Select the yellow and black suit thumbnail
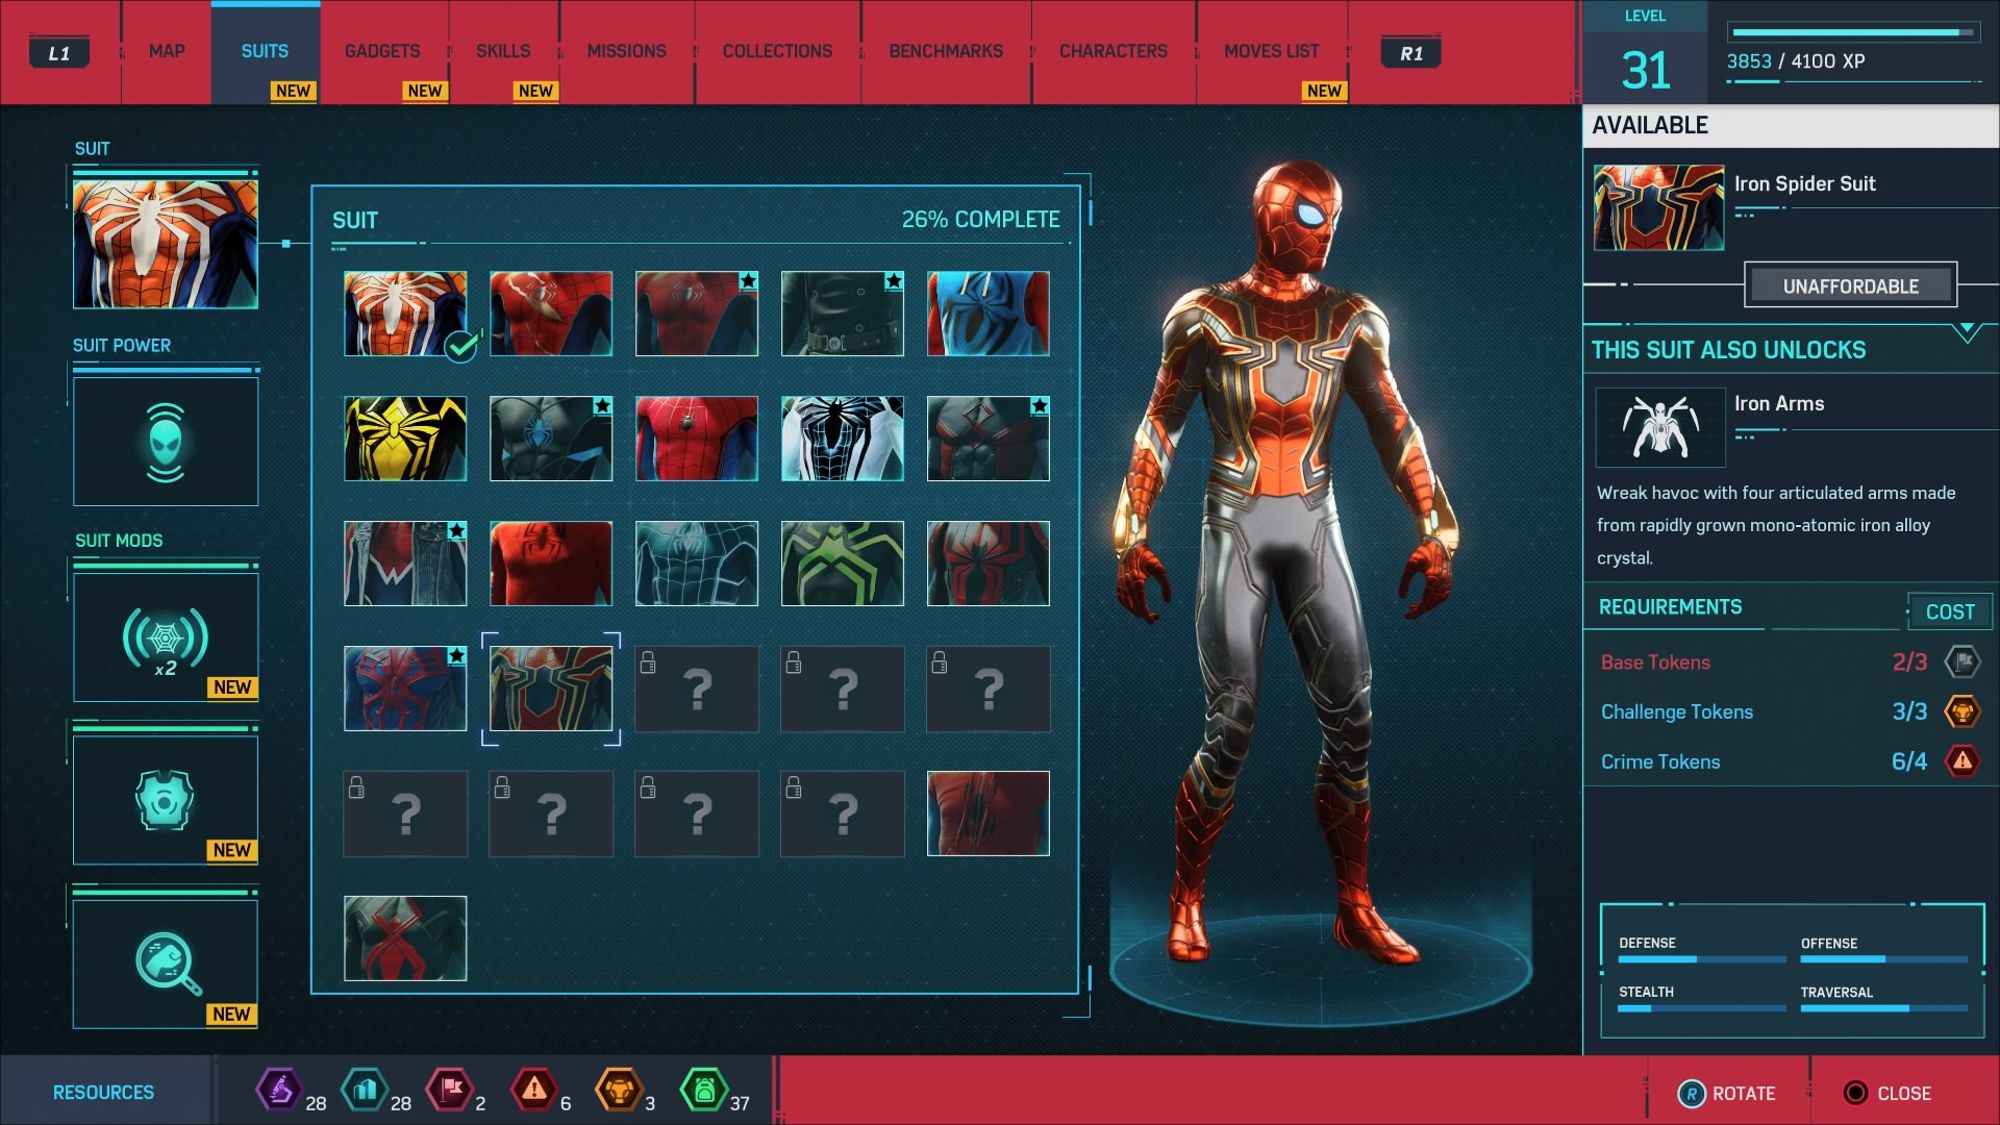This screenshot has width=2000, height=1125. 405,438
